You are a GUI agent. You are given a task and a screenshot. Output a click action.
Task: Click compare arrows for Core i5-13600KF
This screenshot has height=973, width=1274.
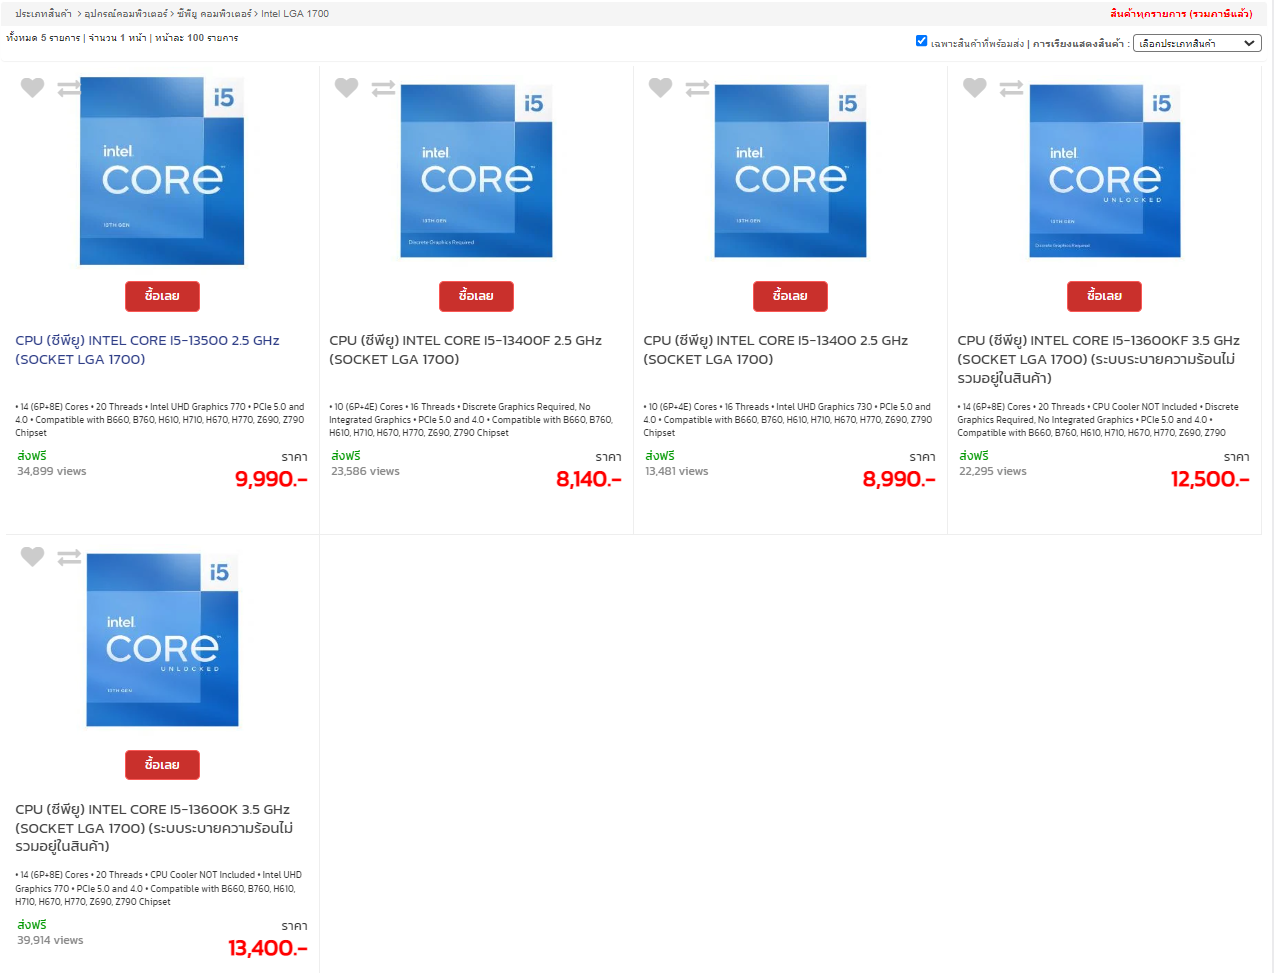point(1011,88)
